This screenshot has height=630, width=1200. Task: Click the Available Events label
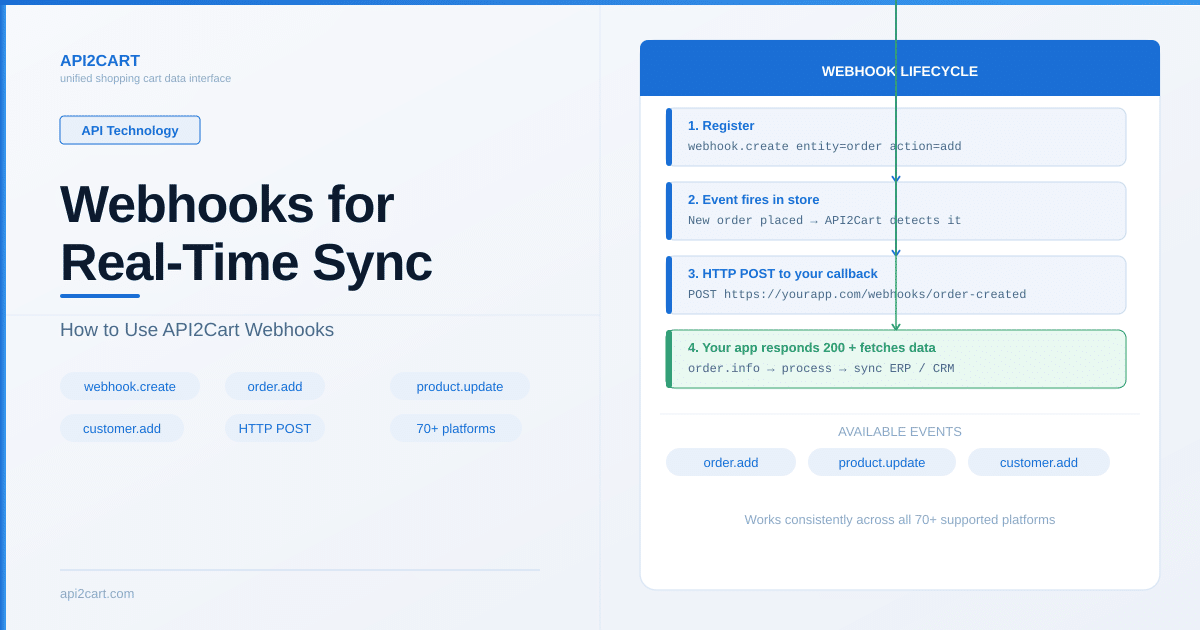(x=900, y=432)
